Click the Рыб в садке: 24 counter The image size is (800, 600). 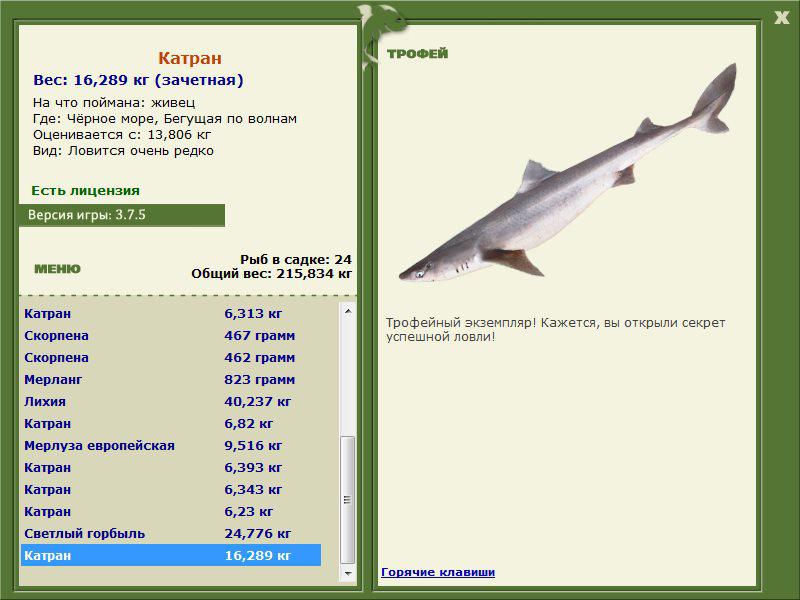pyautogui.click(x=296, y=260)
